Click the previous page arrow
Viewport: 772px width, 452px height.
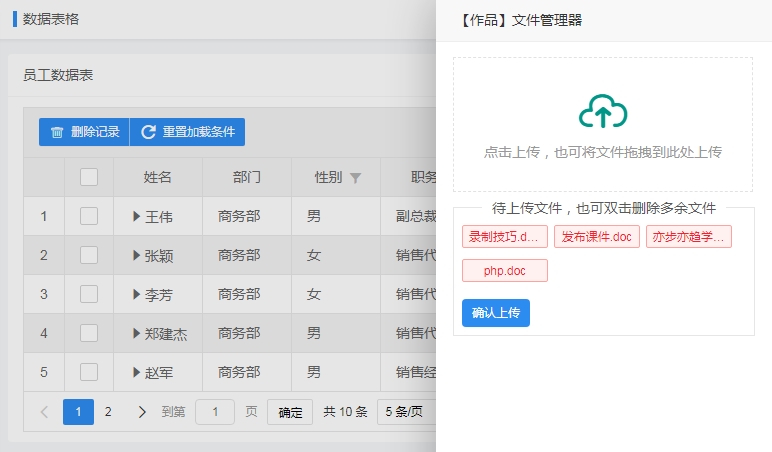point(44,412)
